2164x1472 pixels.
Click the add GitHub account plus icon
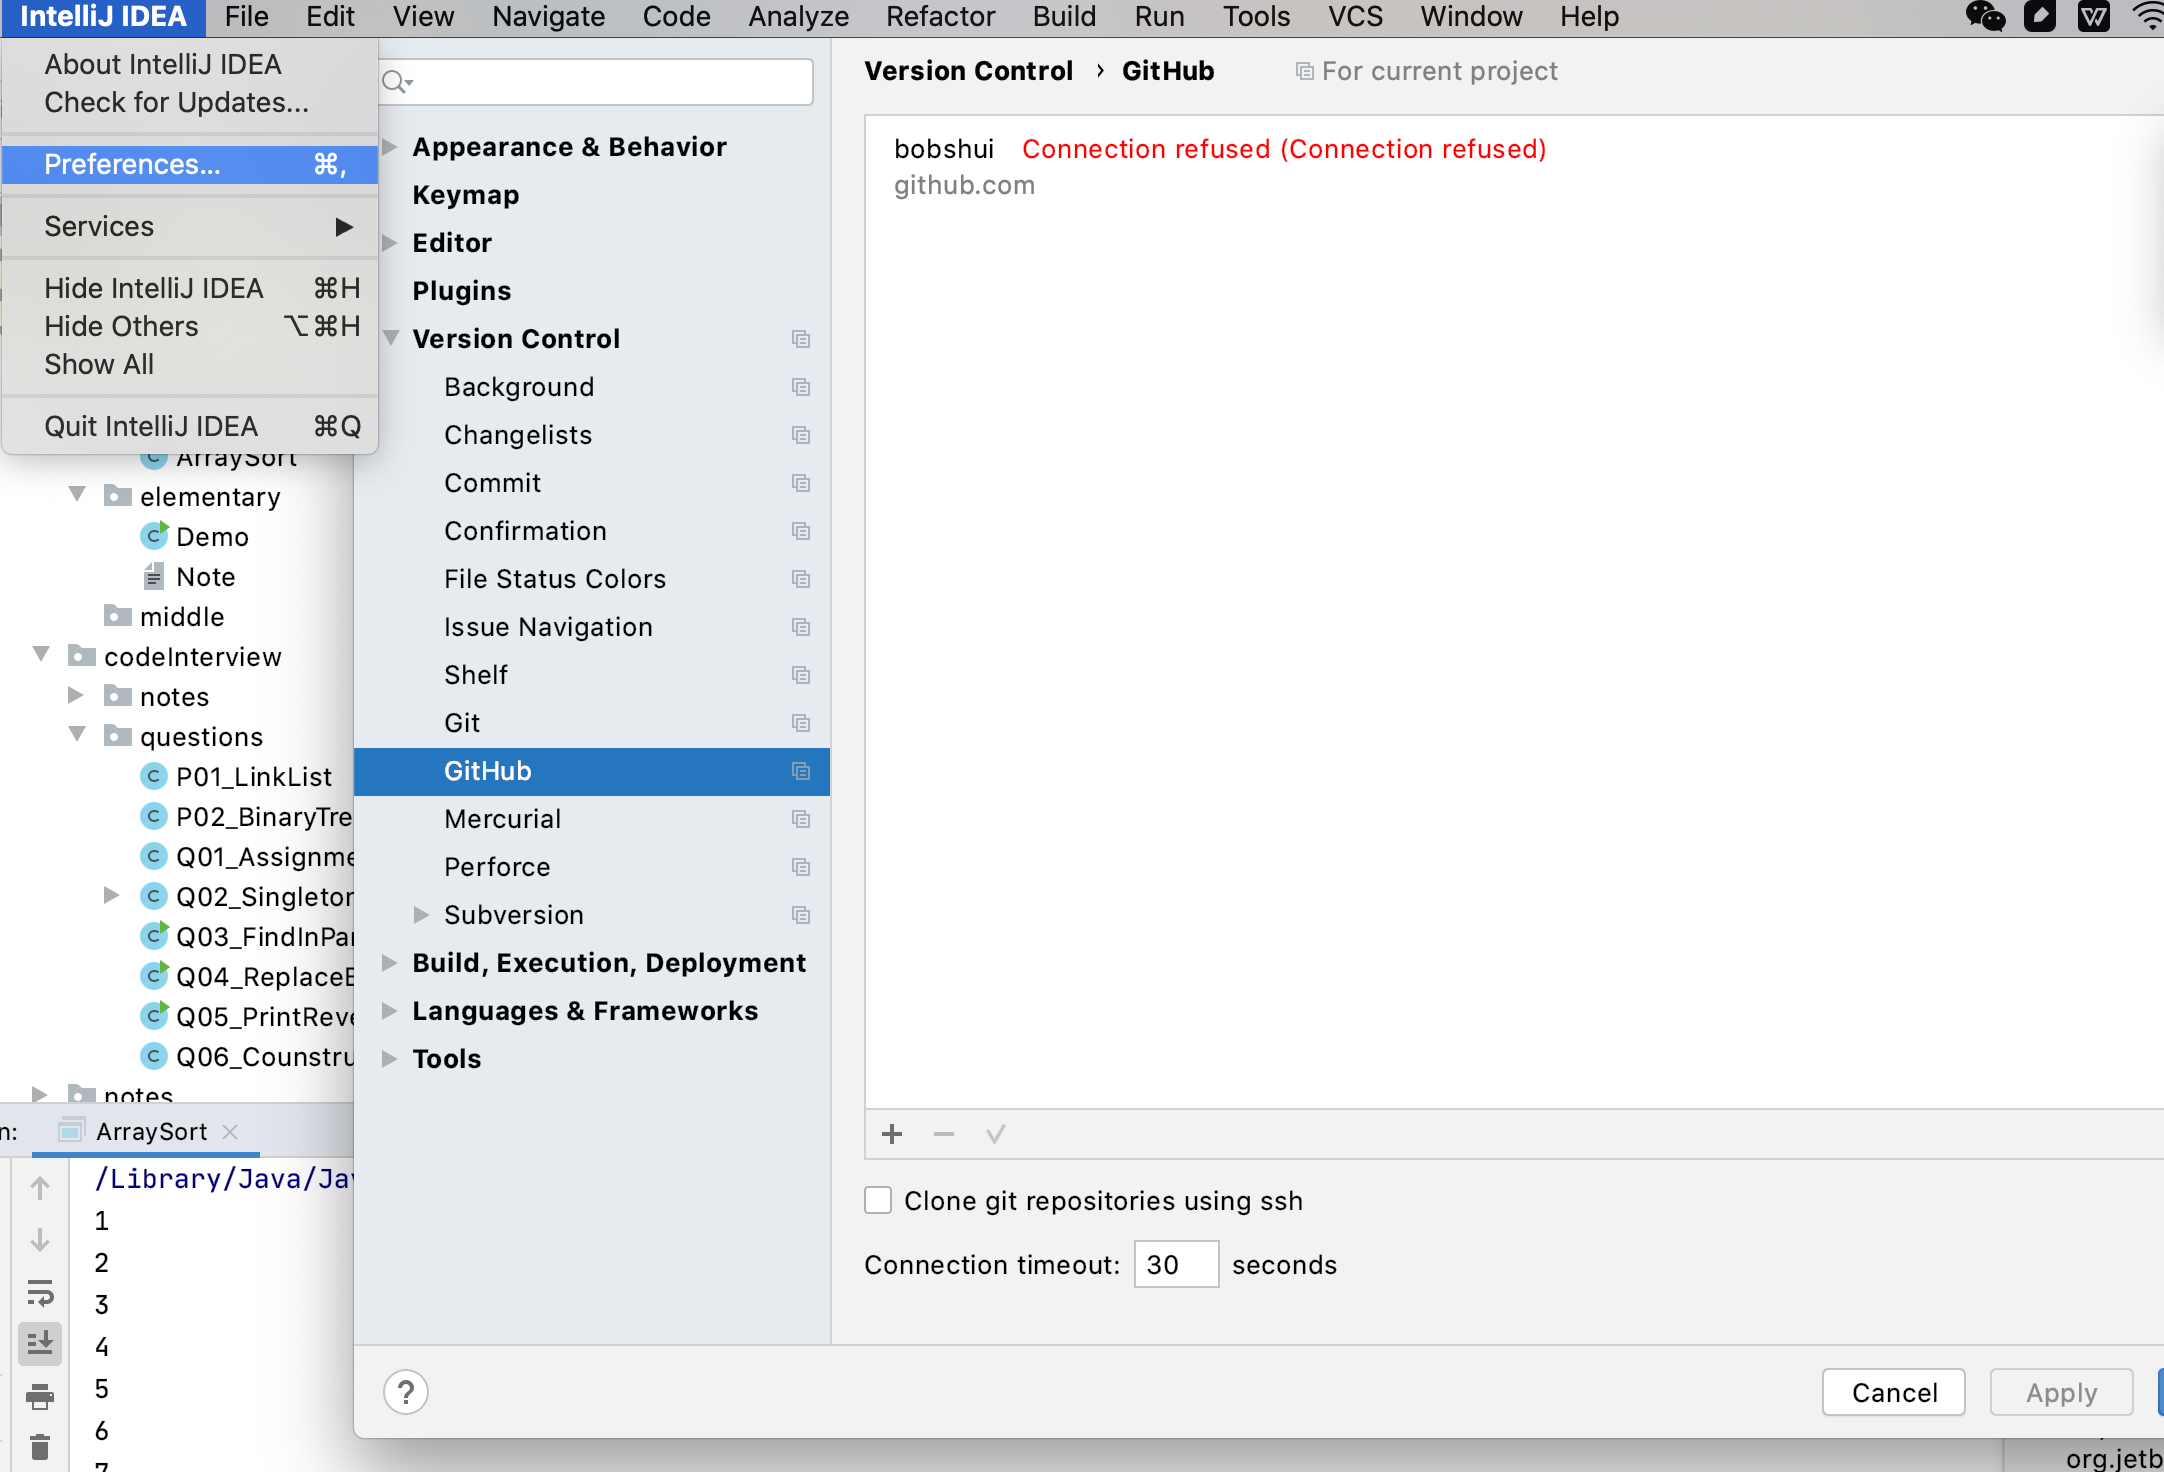click(892, 1134)
